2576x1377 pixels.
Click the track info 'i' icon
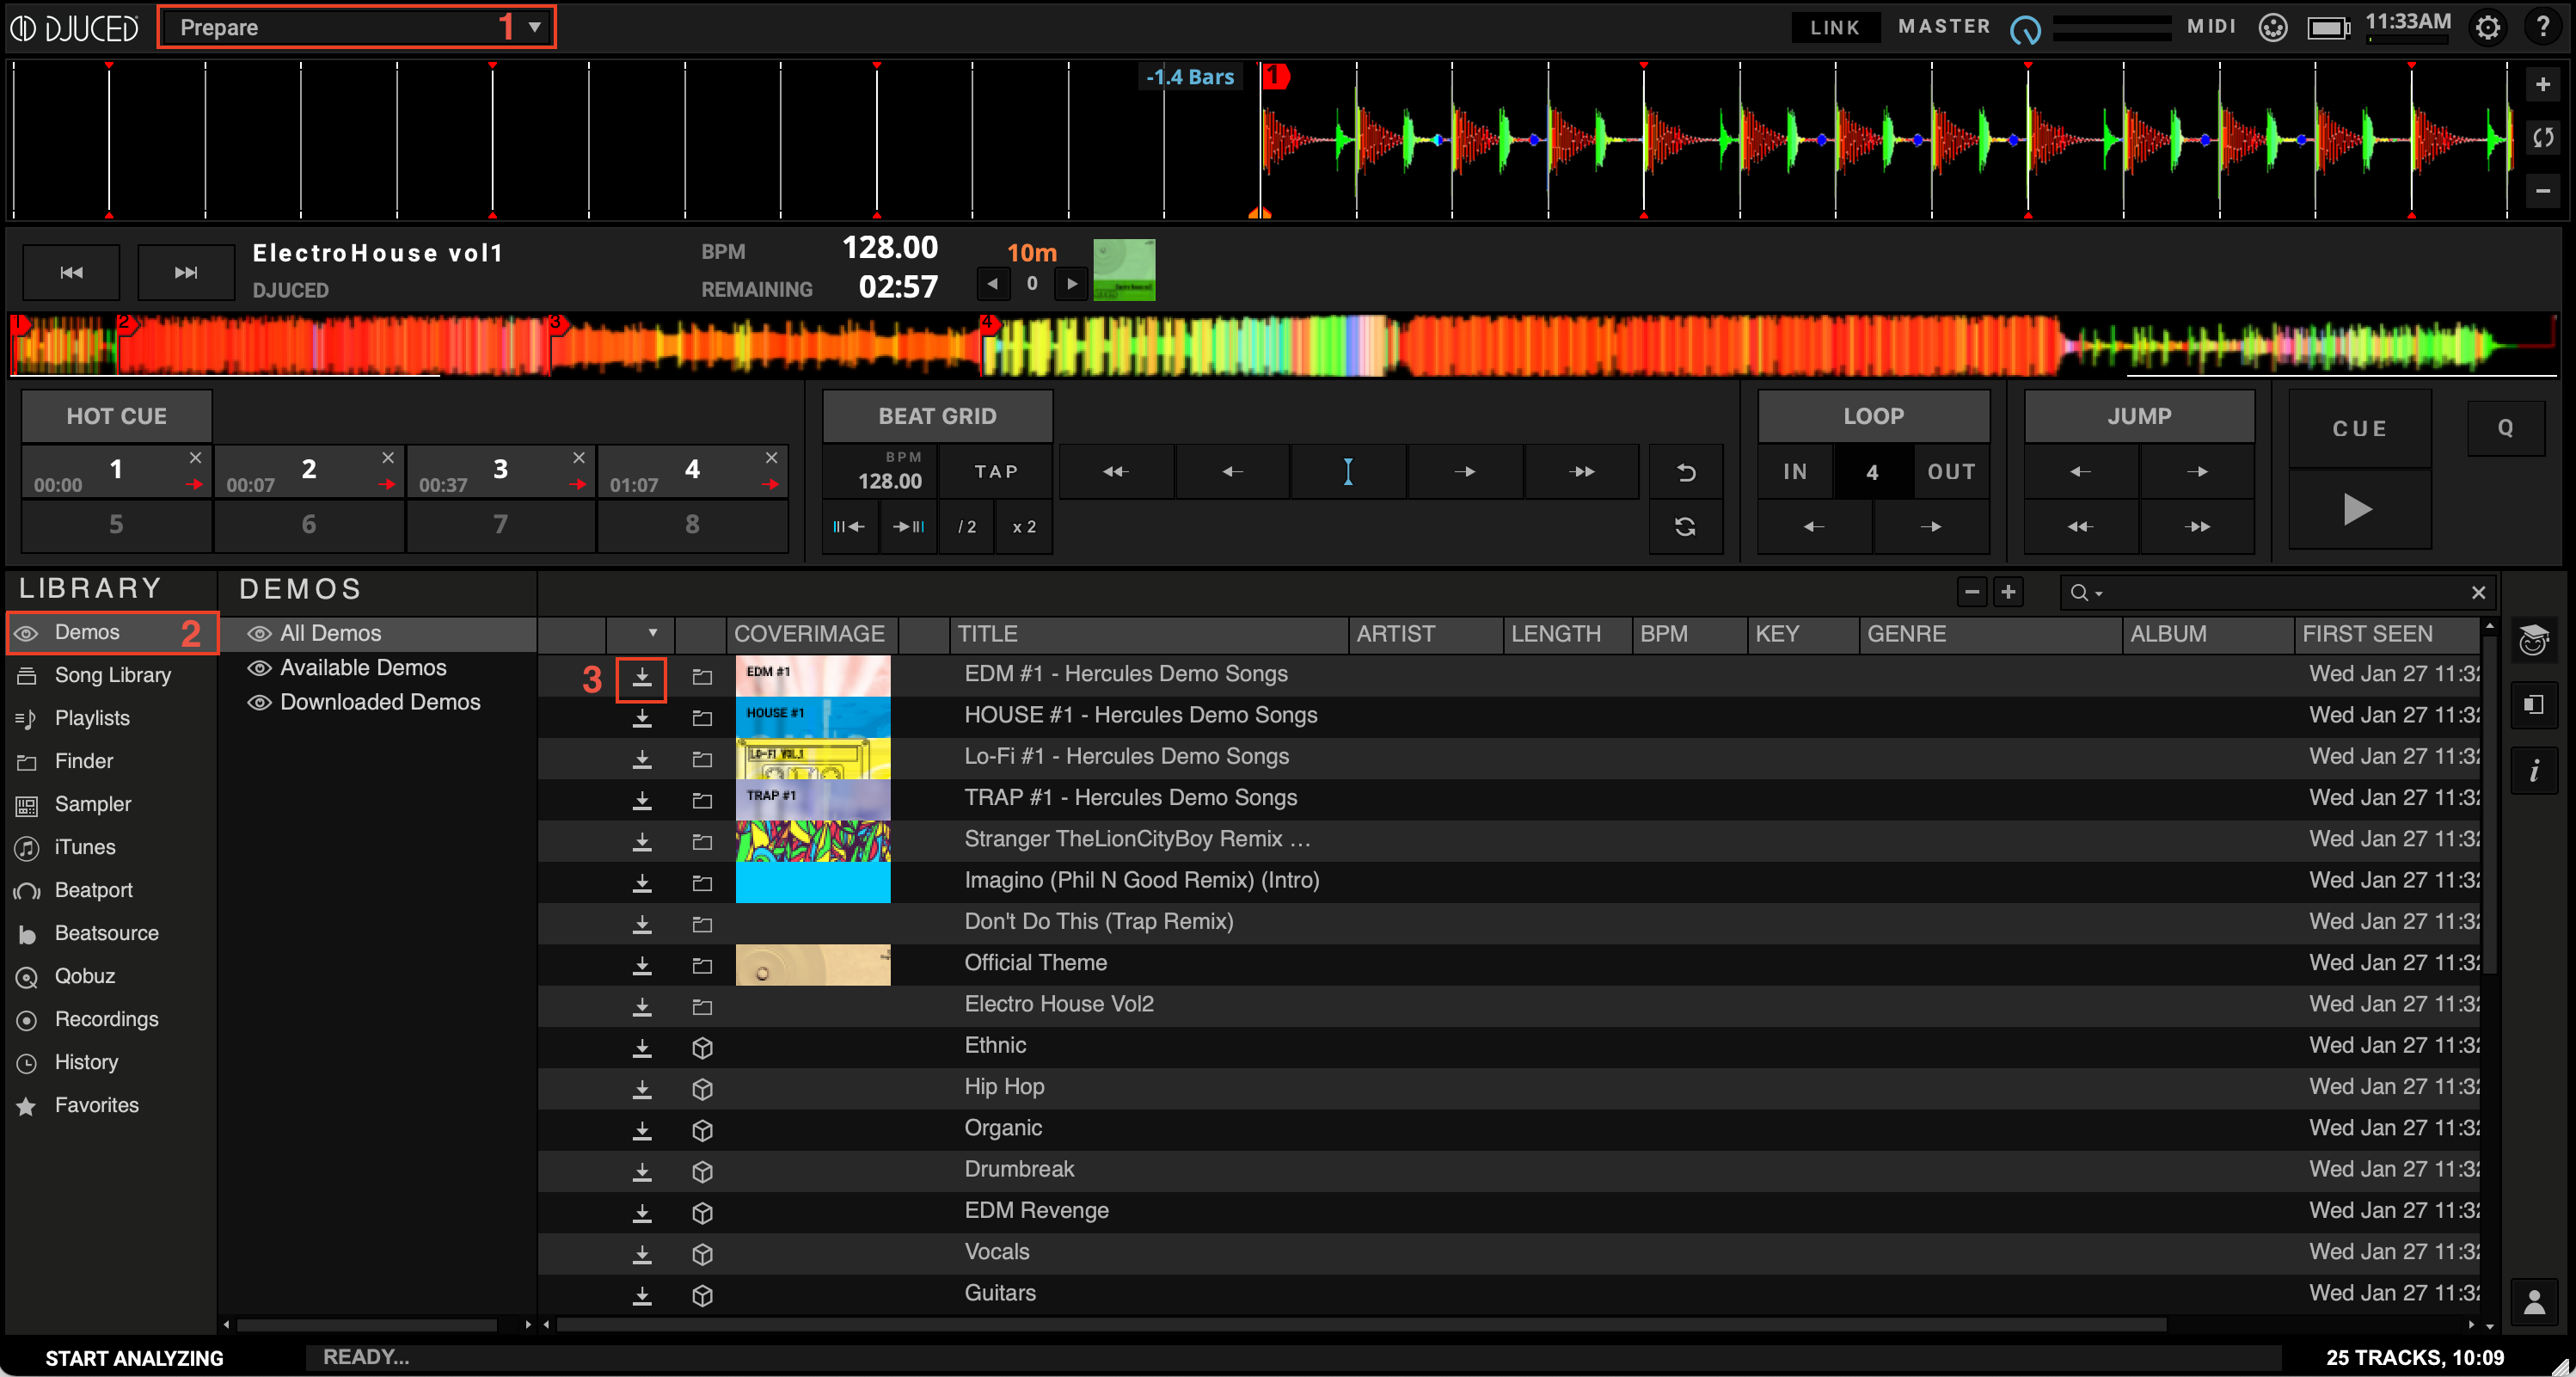tap(2533, 771)
